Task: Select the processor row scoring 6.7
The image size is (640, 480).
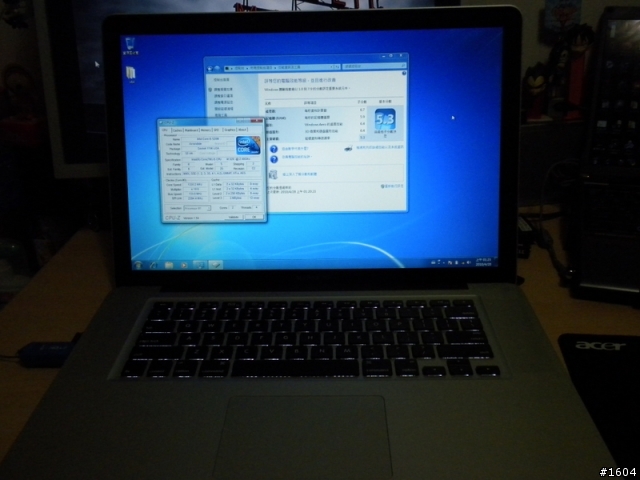Action: [x=316, y=111]
